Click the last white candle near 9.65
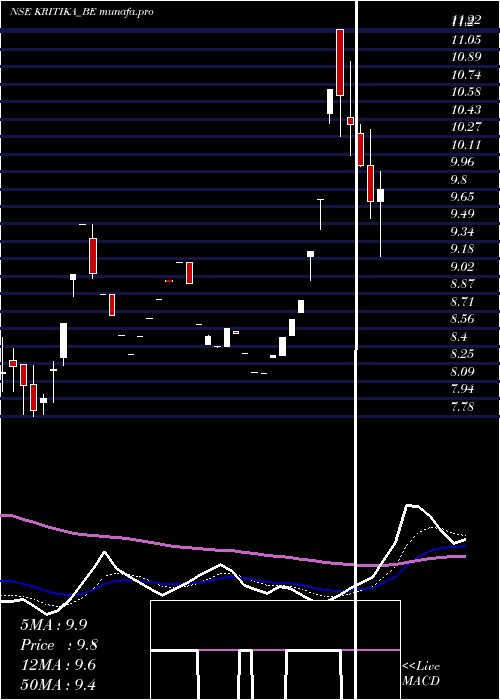Image resolution: width=500 pixels, height=700 pixels. [x=380, y=196]
